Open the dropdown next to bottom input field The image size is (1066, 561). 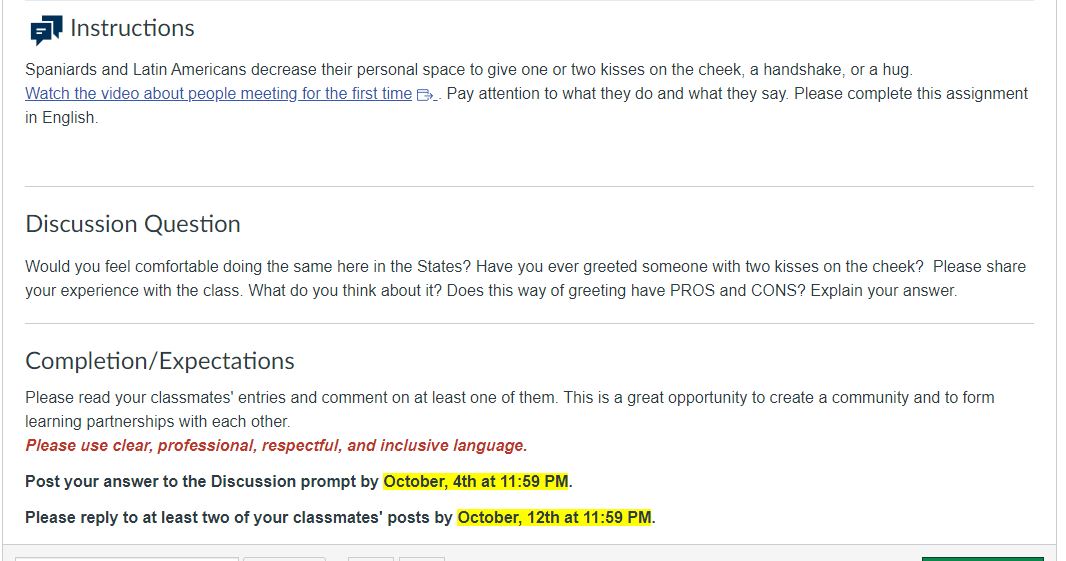tap(284, 559)
